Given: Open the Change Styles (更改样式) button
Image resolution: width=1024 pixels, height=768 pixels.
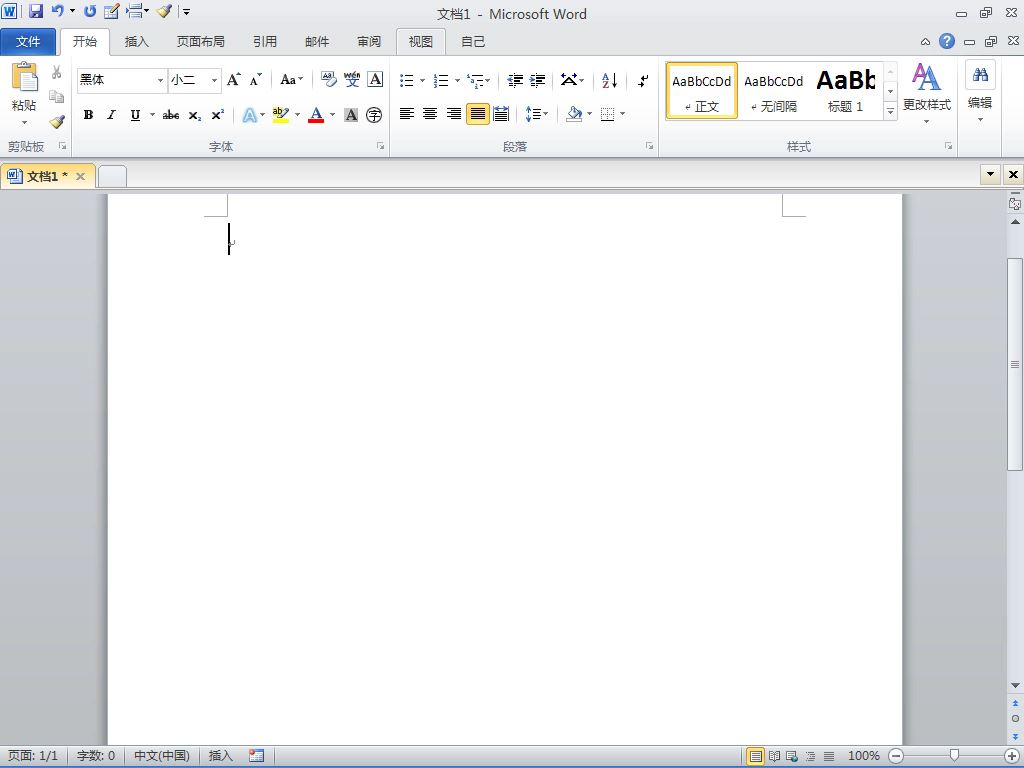Looking at the screenshot, I should click(926, 94).
